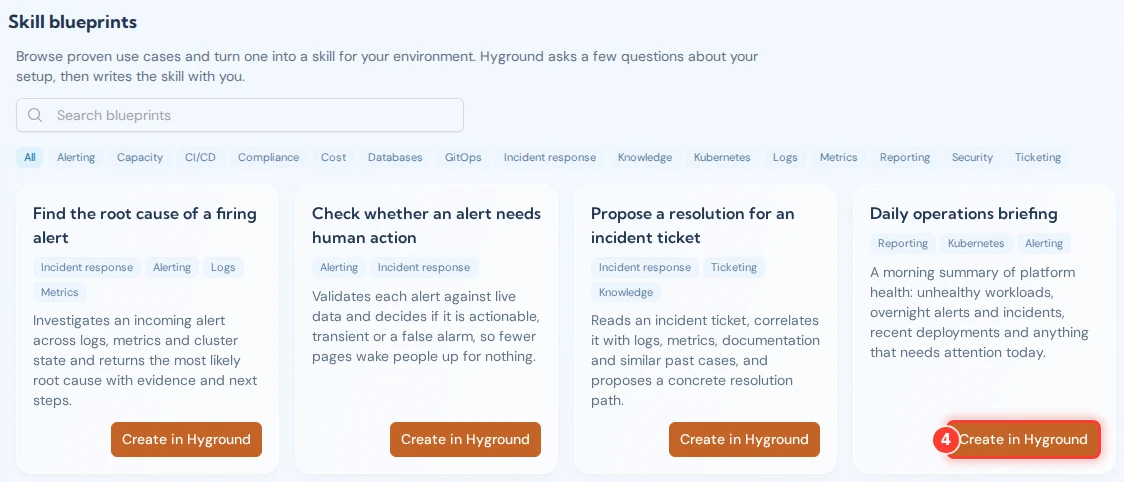The height and width of the screenshot is (482, 1124).
Task: Filter by Knowledge chip in filter bar
Action: point(644,157)
